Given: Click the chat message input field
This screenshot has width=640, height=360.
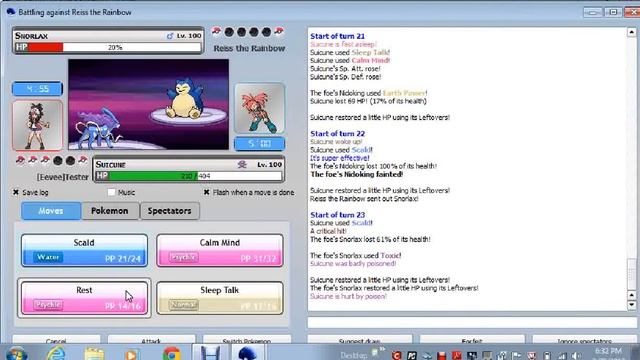Looking at the screenshot, I should (472, 322).
